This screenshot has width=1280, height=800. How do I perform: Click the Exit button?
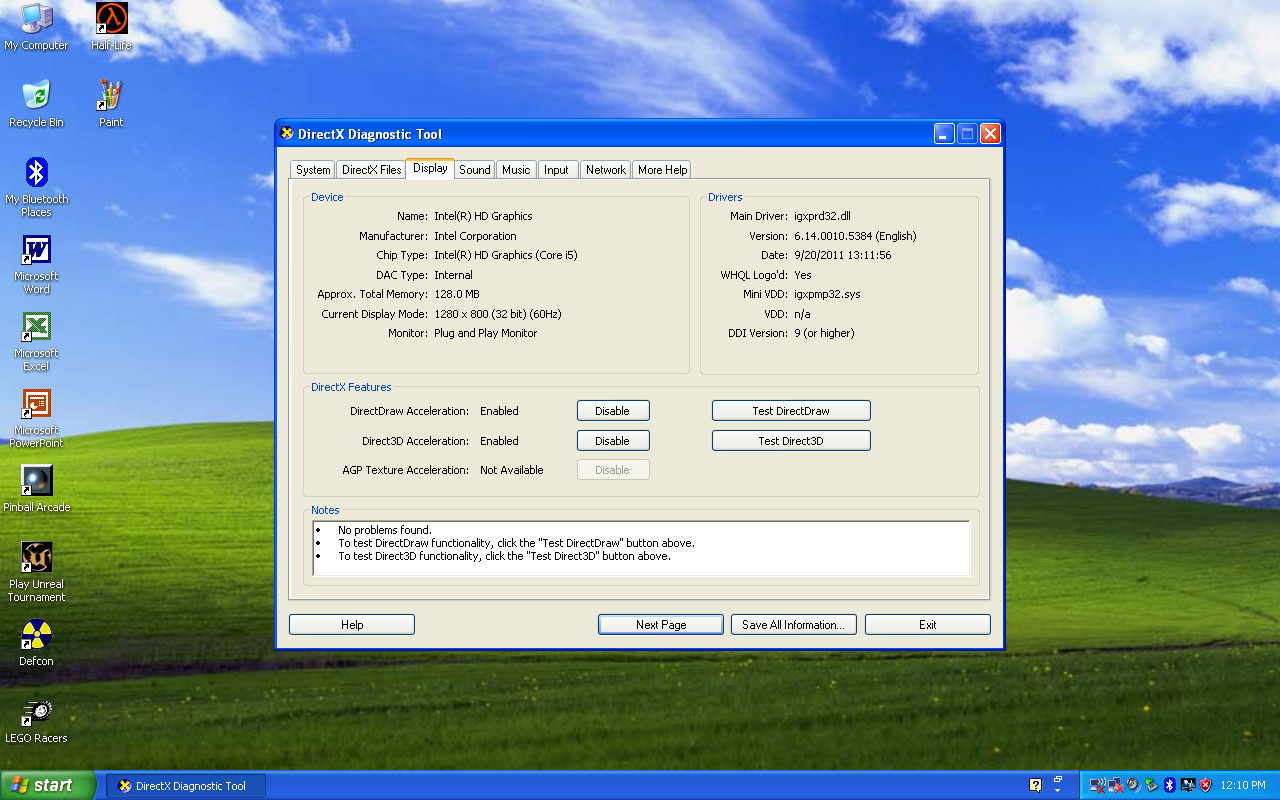[x=928, y=625]
